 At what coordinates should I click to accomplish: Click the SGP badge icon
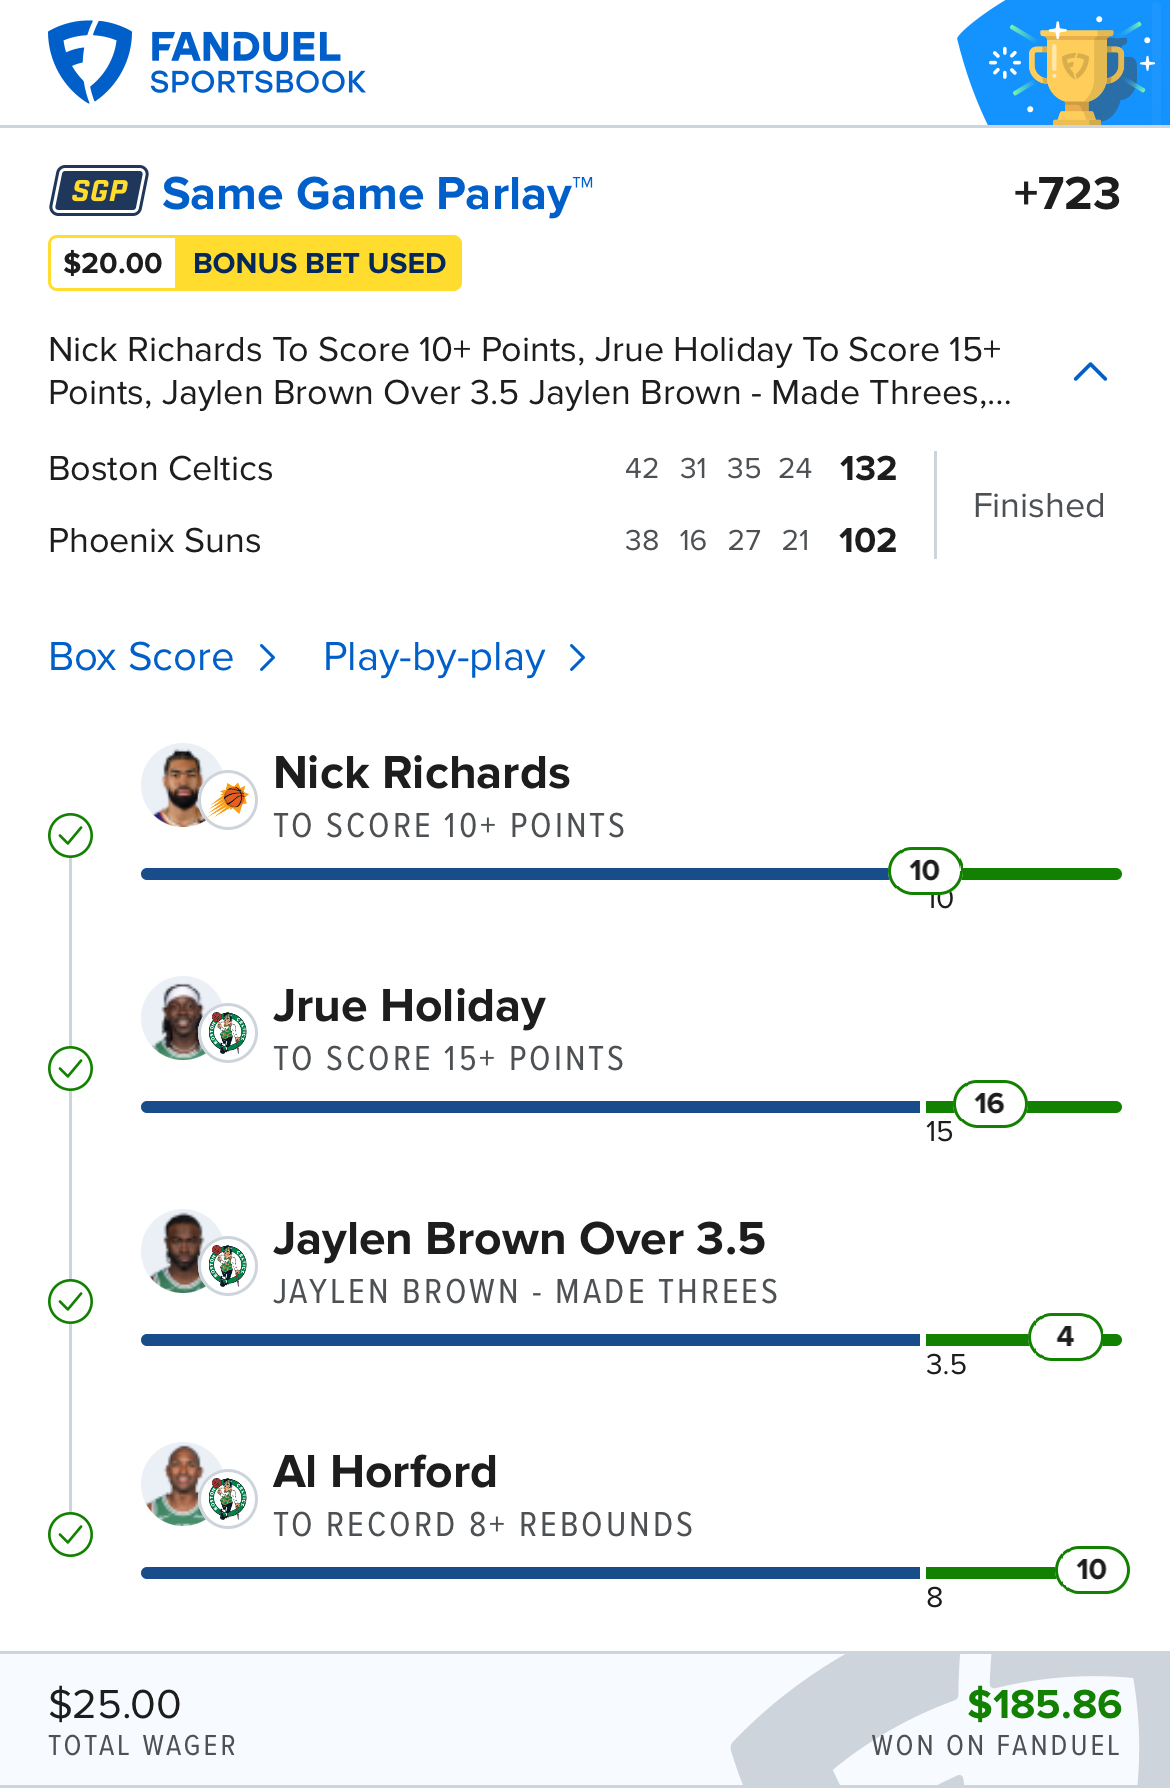point(99,190)
